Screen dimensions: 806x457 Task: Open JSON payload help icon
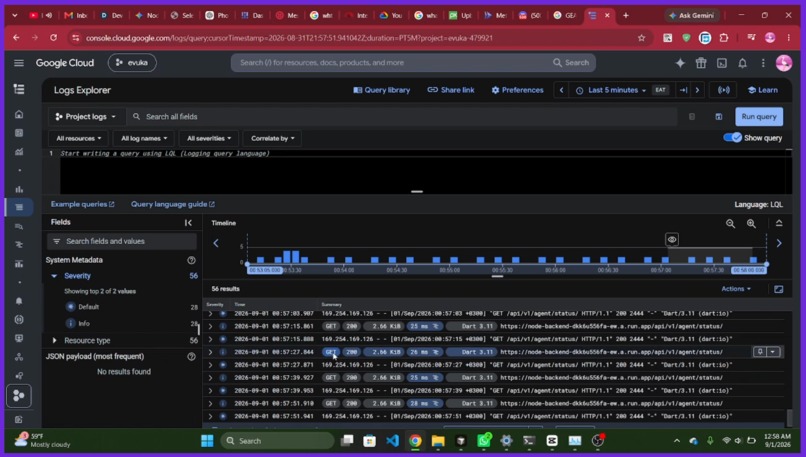191,356
